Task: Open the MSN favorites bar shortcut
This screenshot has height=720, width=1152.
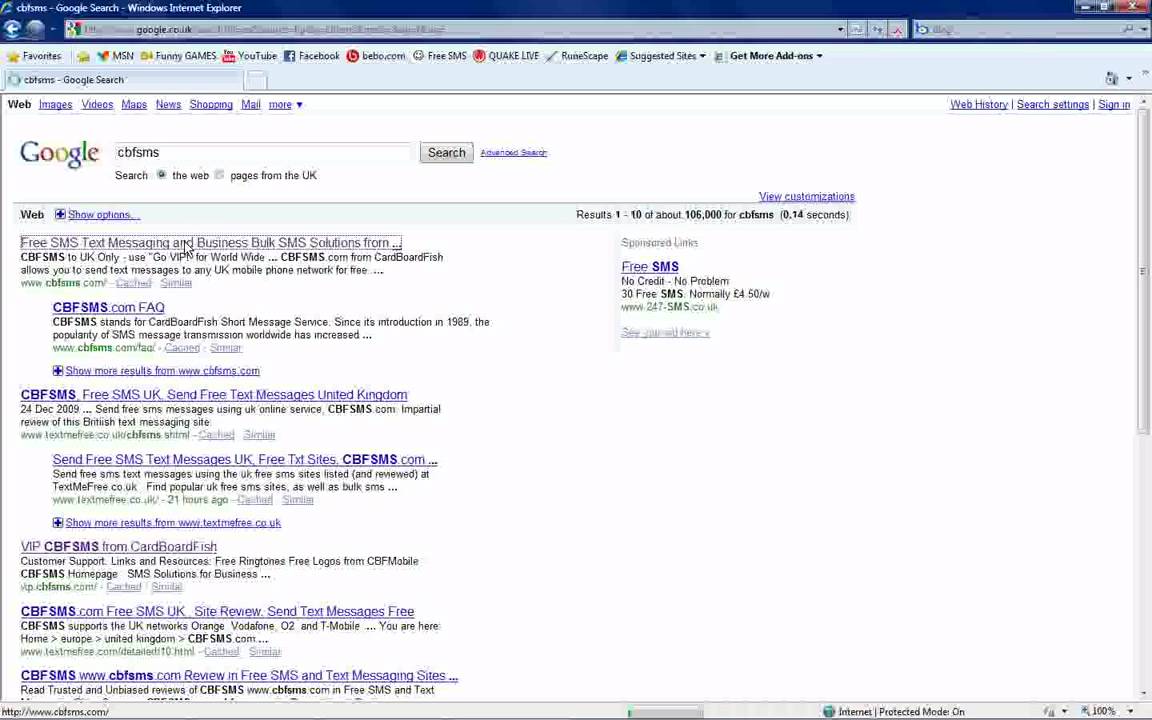Action: click(x=115, y=56)
